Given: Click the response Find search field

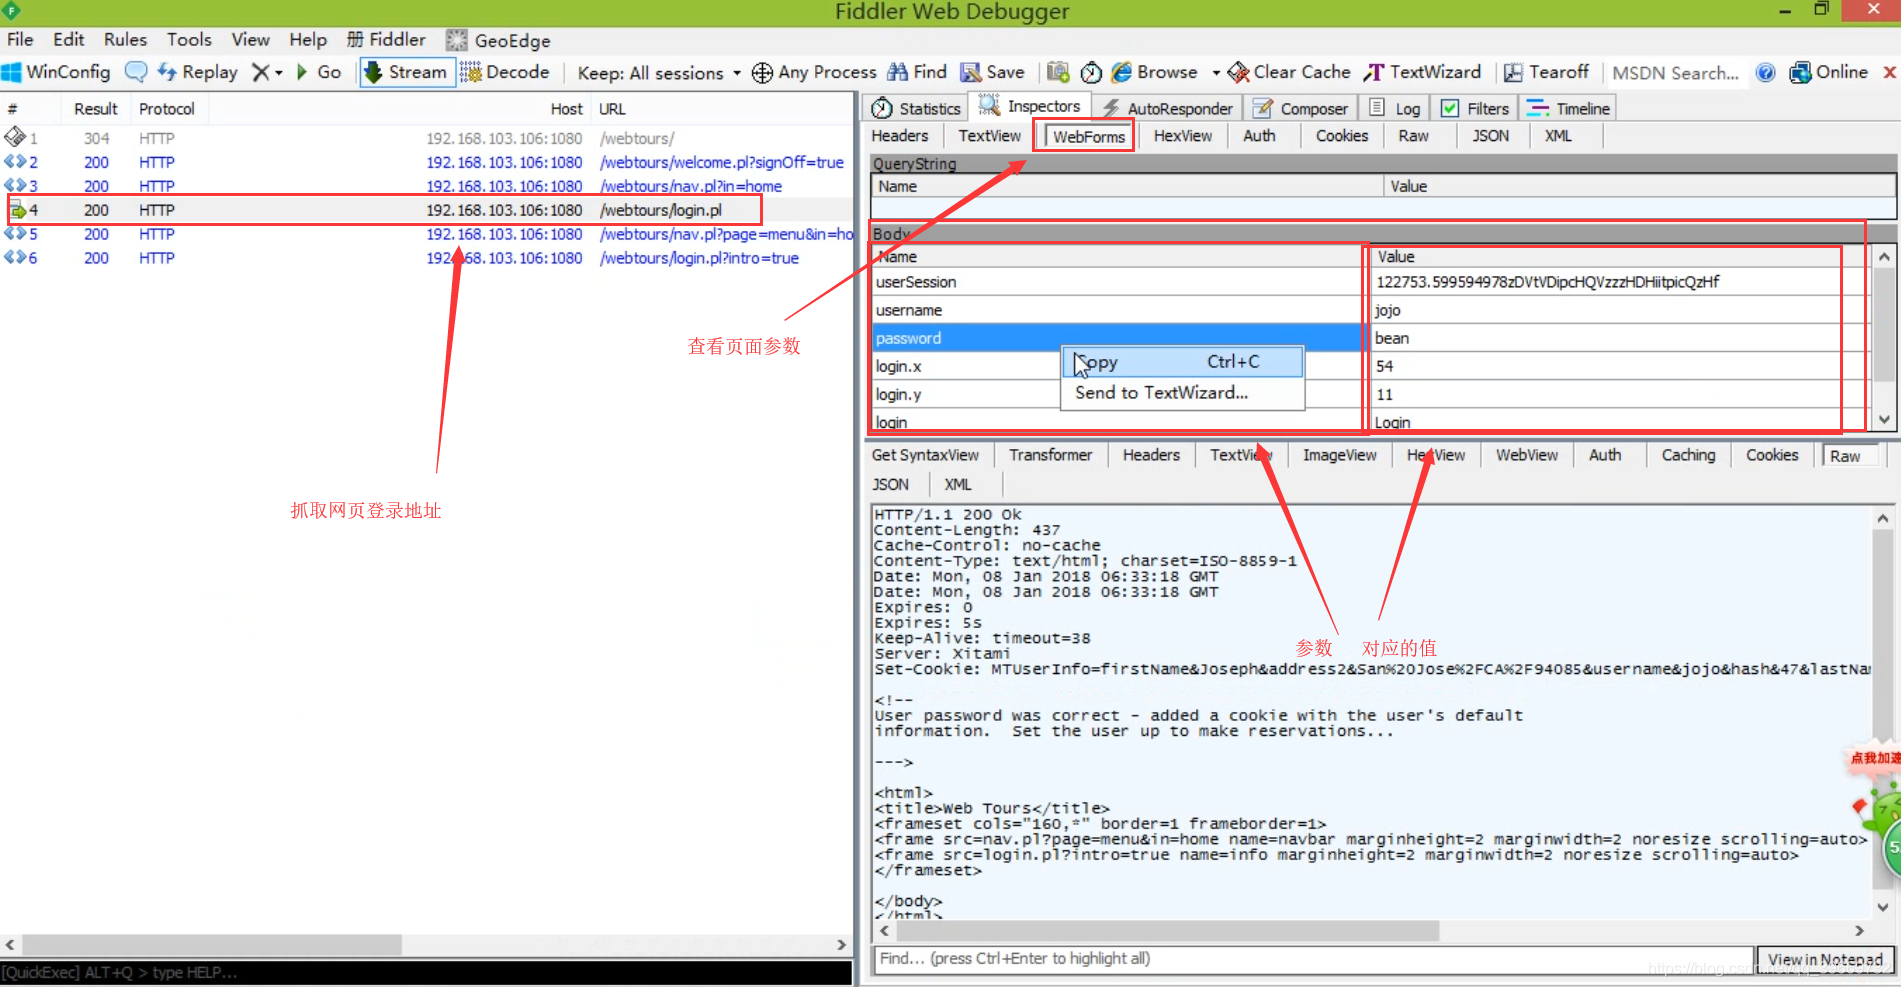Looking at the screenshot, I should tap(1314, 959).
